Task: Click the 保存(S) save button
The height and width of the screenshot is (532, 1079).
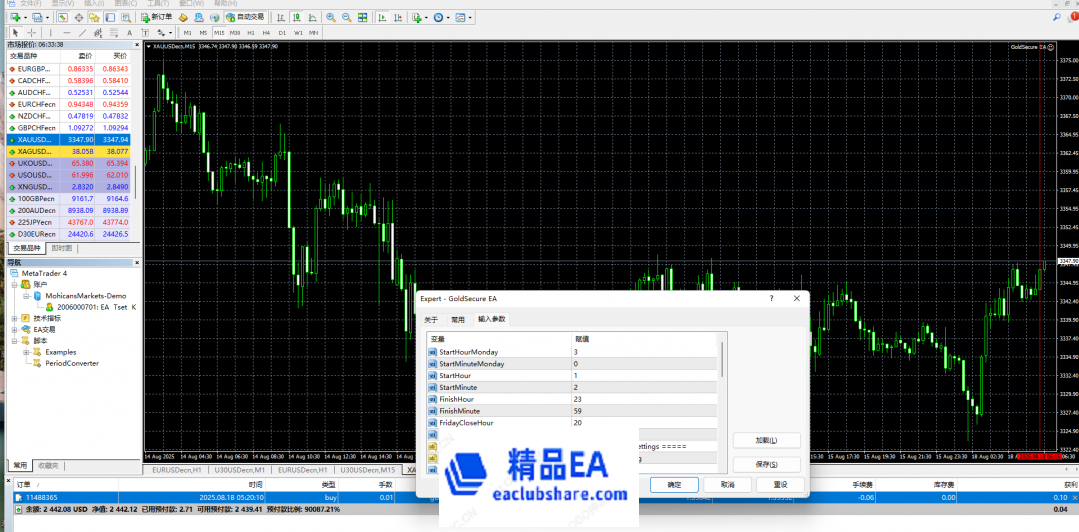Action: click(766, 464)
